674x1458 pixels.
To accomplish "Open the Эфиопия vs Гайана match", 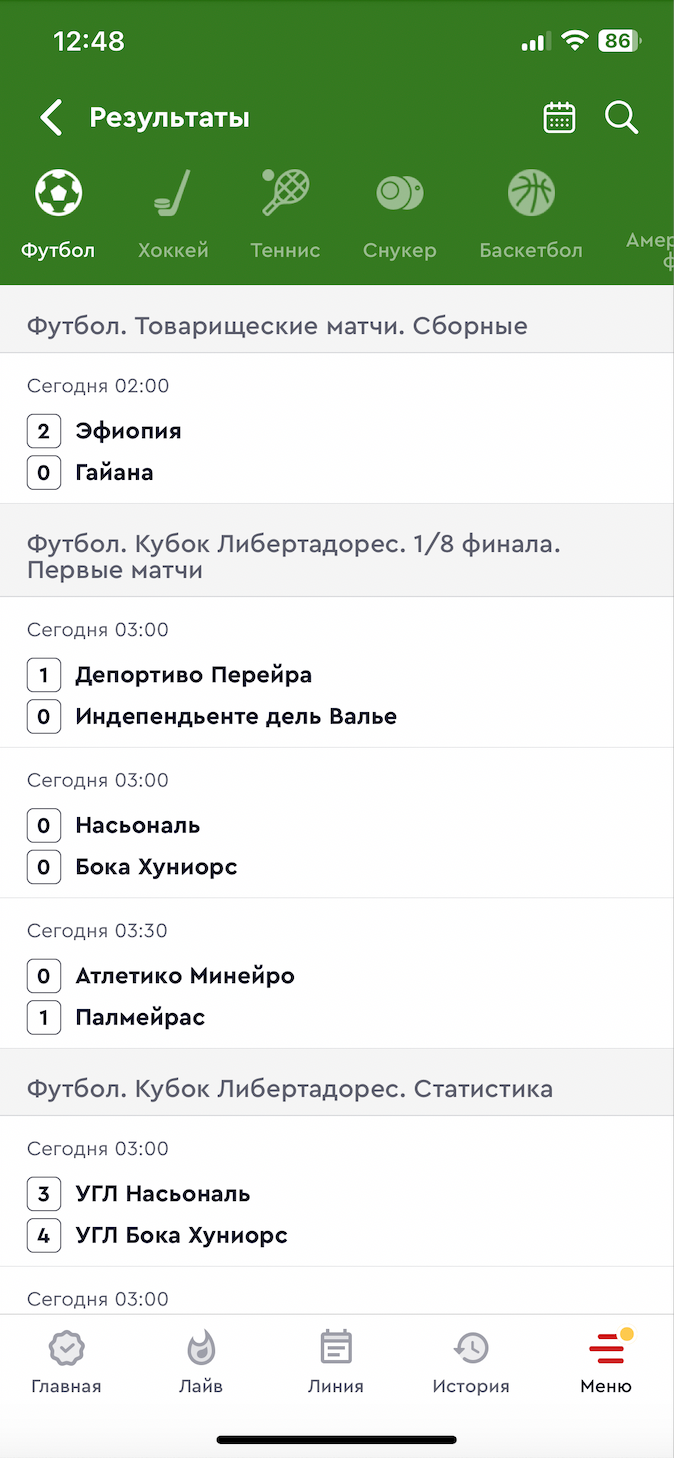I will [336, 430].
